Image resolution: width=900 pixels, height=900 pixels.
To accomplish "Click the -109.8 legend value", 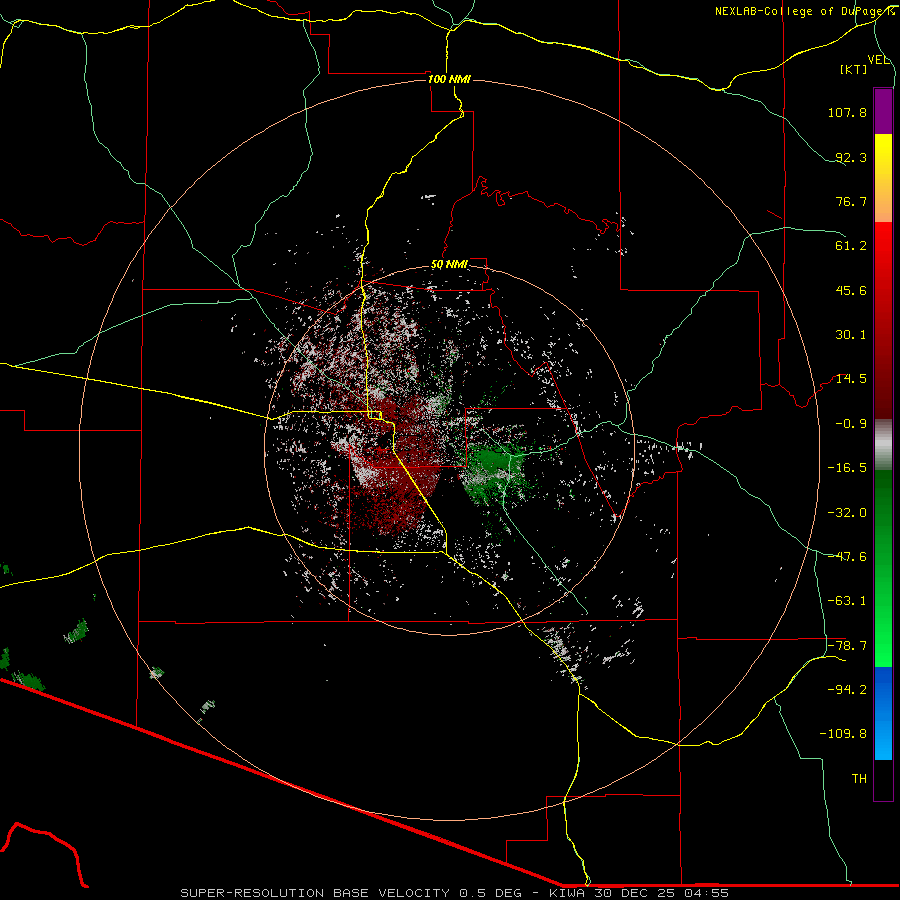I will [843, 734].
